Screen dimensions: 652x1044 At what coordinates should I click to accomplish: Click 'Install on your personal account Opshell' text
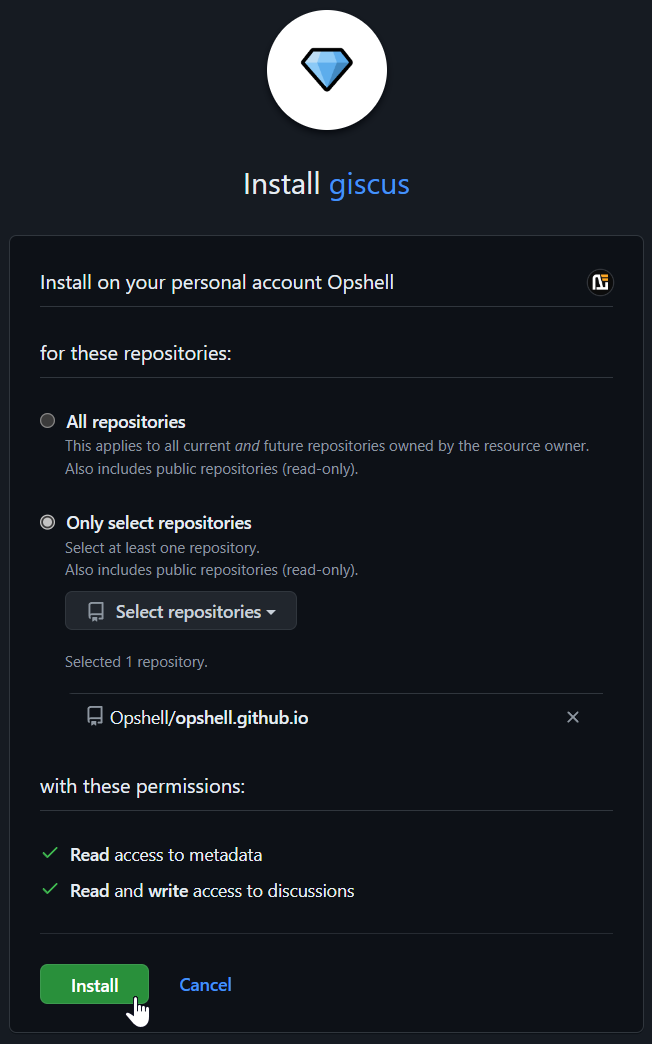(x=217, y=283)
